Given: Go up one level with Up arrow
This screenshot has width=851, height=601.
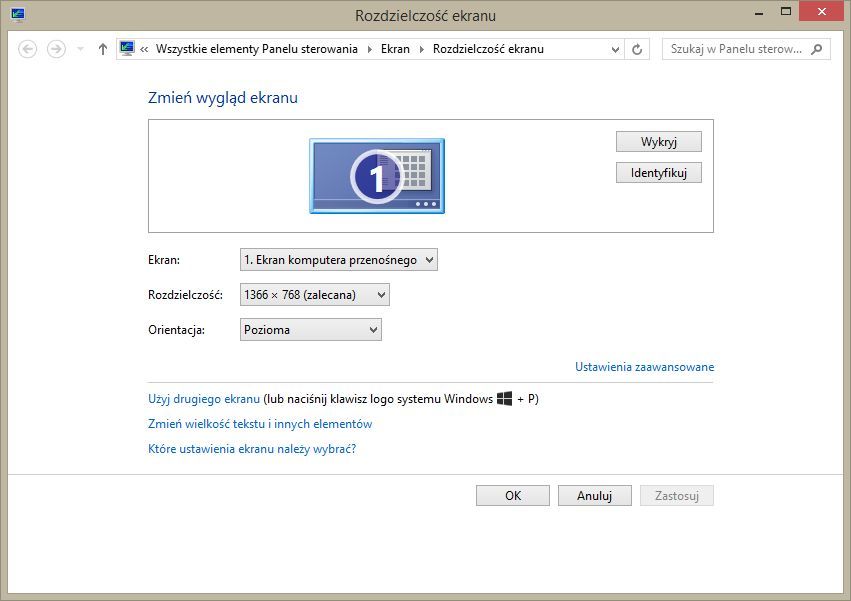Looking at the screenshot, I should (x=103, y=49).
